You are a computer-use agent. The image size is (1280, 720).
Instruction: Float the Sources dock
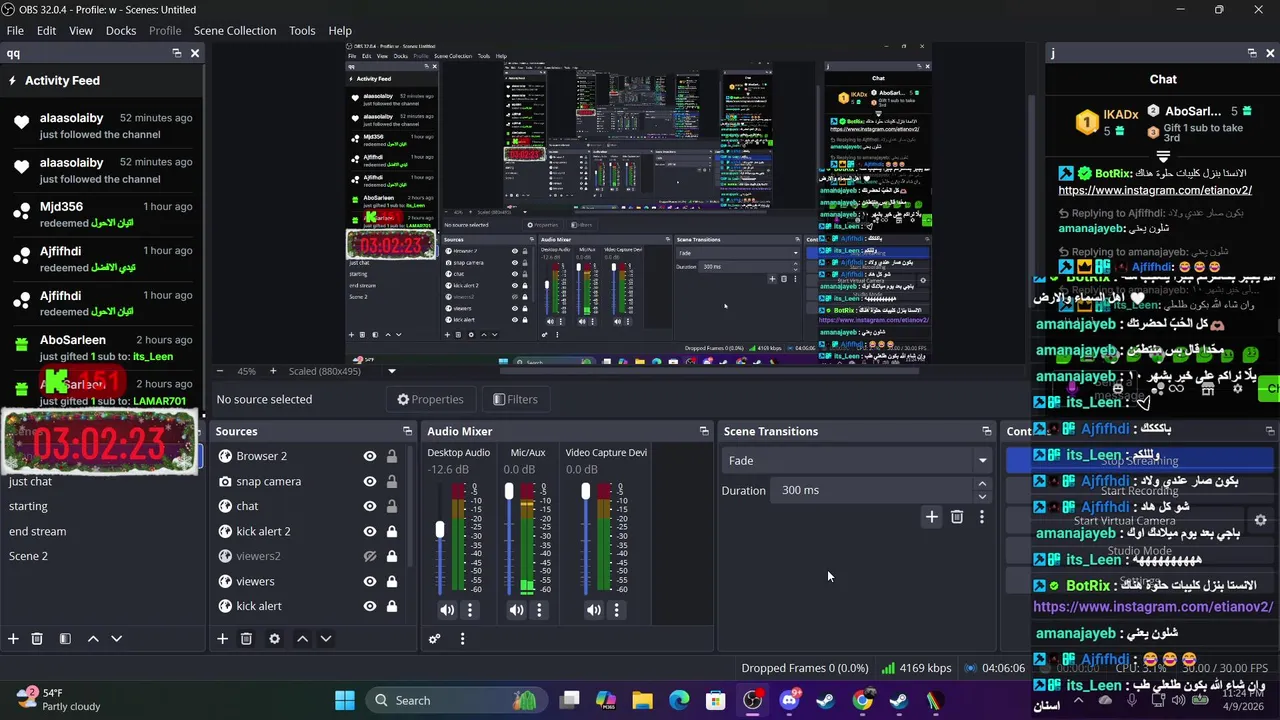tap(407, 431)
